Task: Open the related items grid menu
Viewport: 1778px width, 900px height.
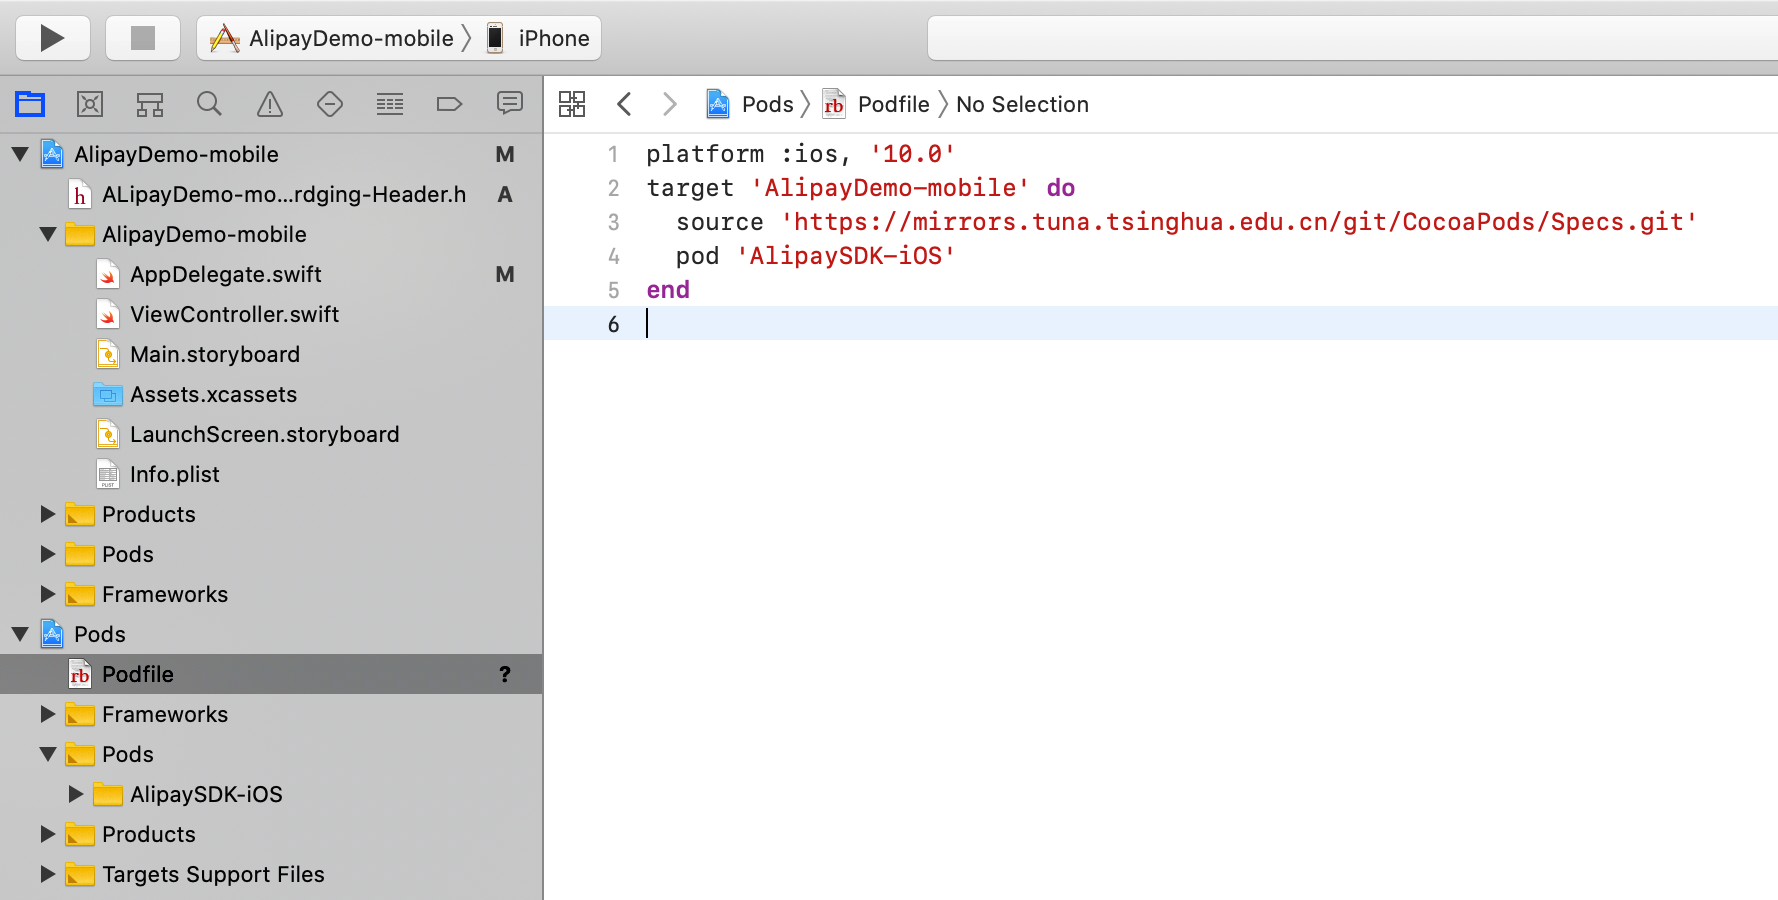Action: 572,104
